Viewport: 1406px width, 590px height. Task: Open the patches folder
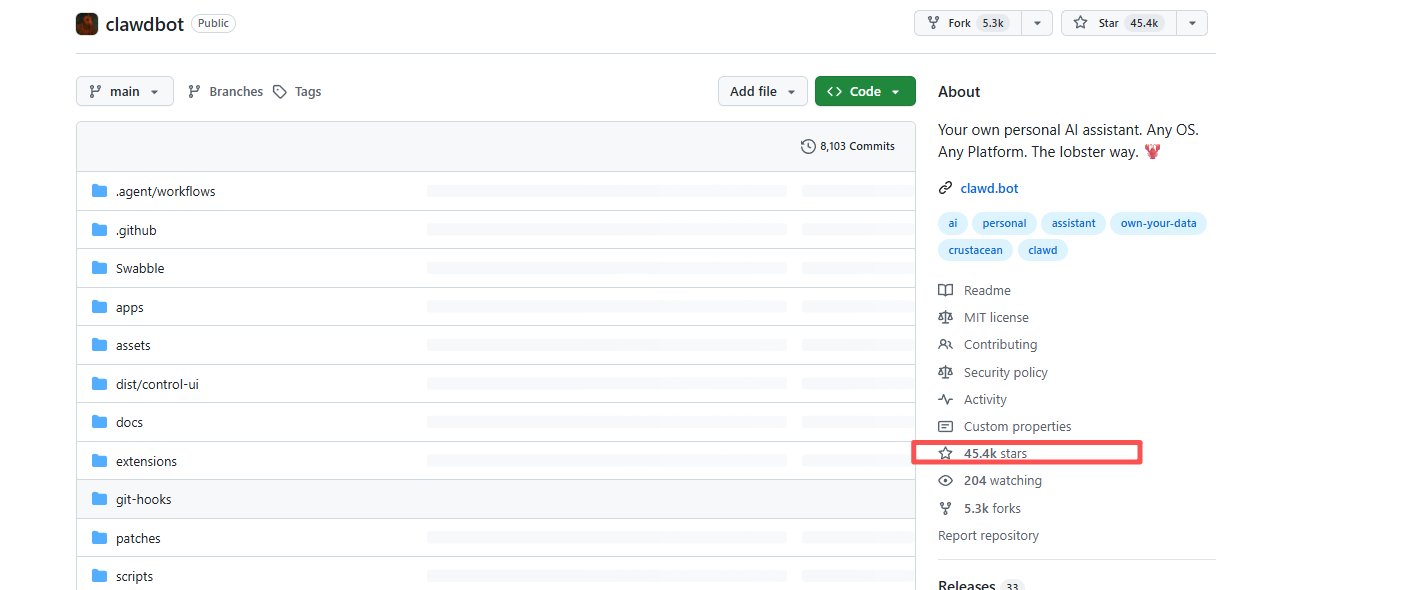pos(138,538)
